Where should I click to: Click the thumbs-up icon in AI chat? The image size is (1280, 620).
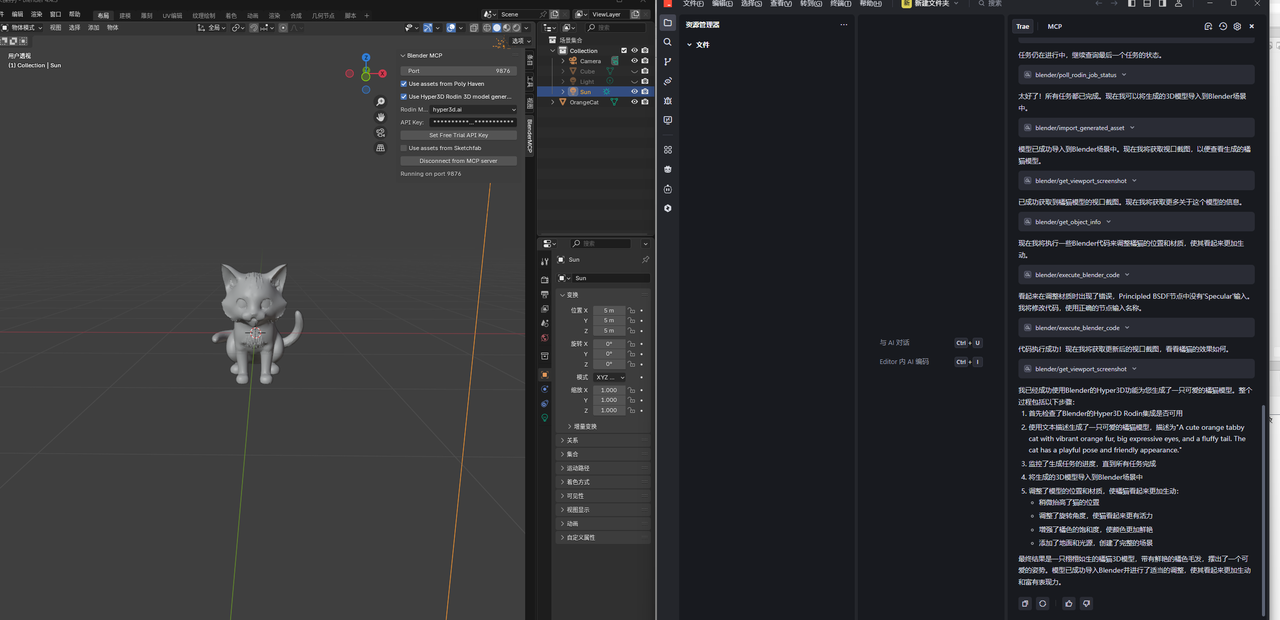[x=1068, y=603]
